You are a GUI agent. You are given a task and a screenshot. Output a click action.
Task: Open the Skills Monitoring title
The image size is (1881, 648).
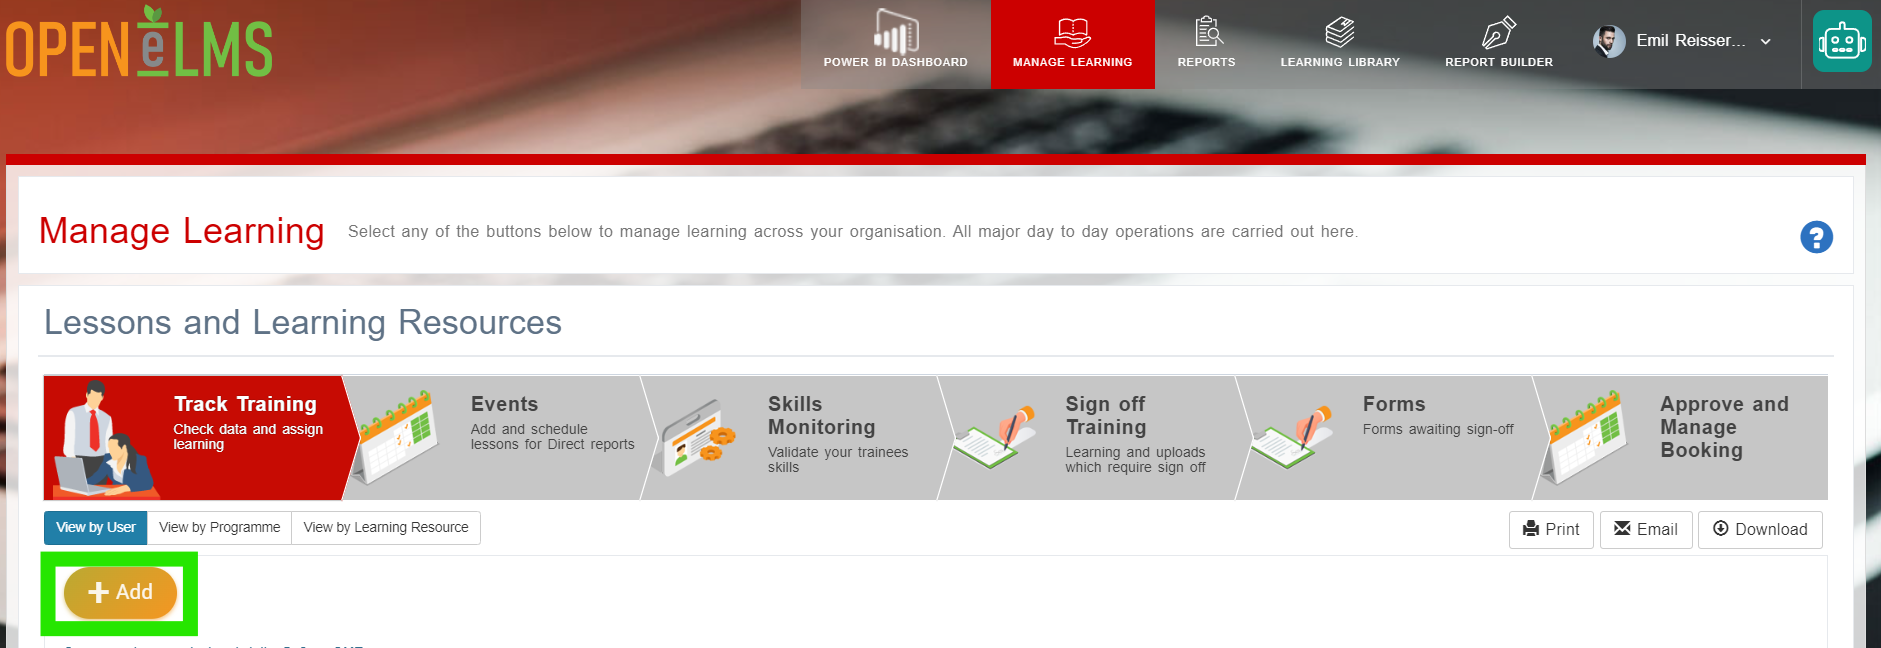click(x=821, y=416)
